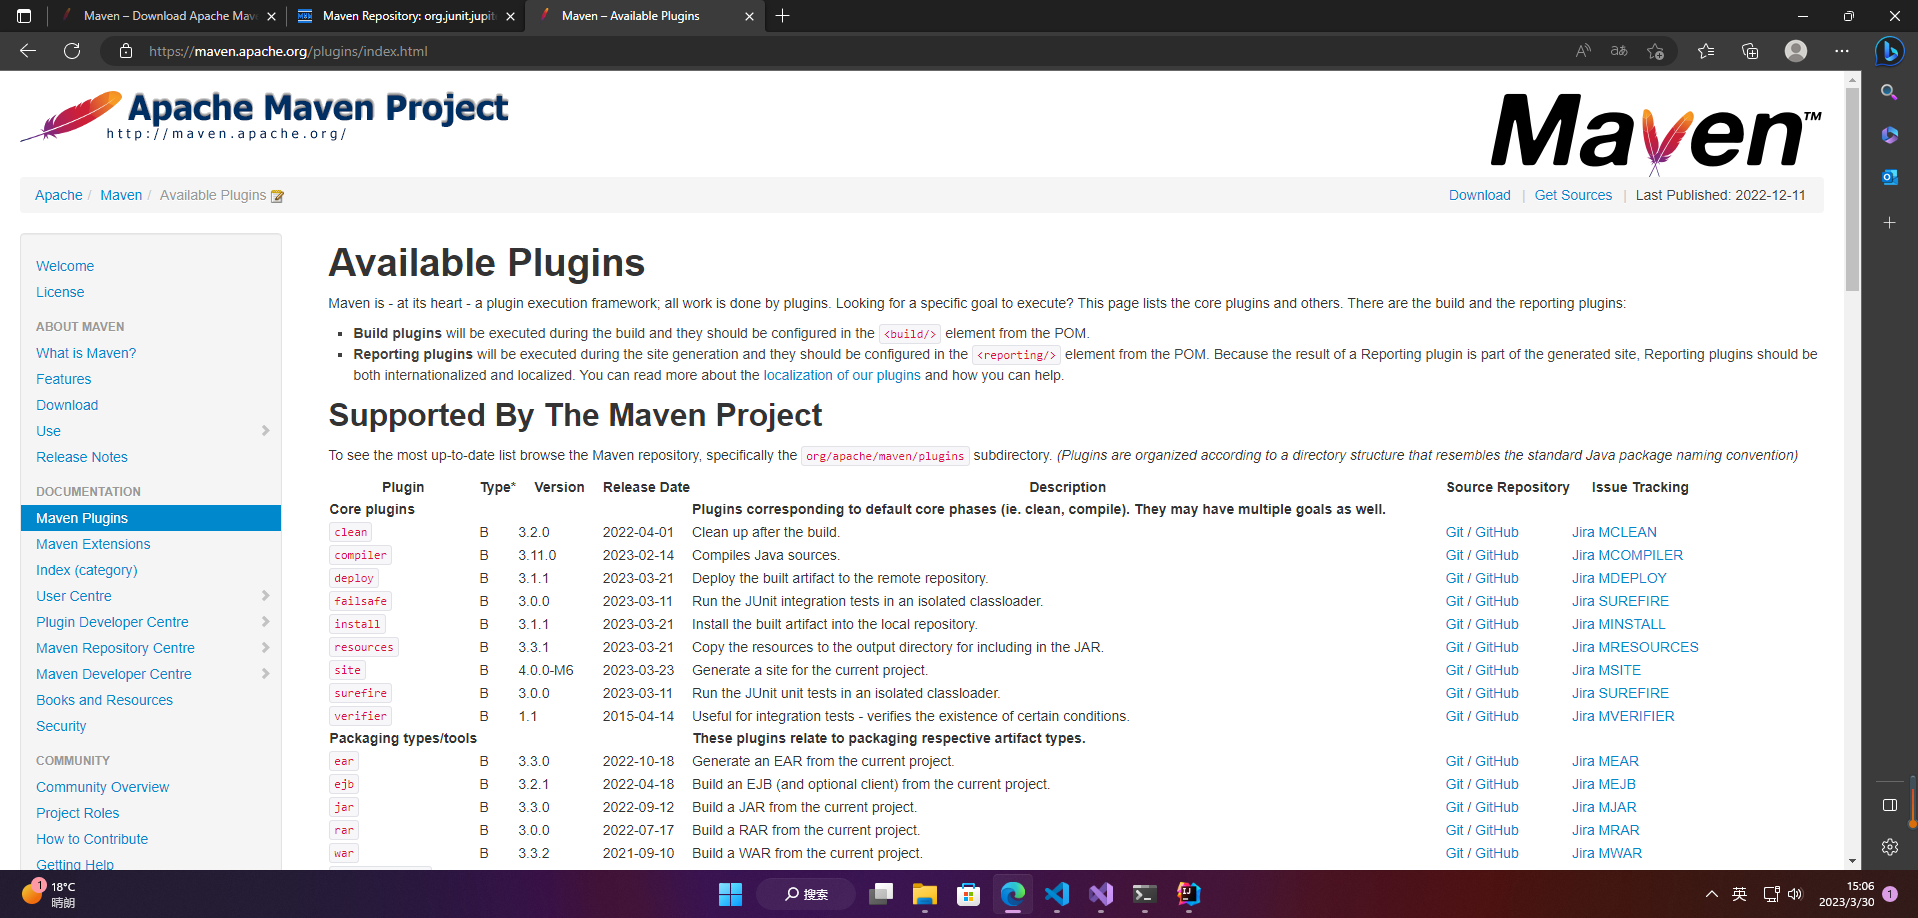Open the tab actions menu

coord(24,16)
